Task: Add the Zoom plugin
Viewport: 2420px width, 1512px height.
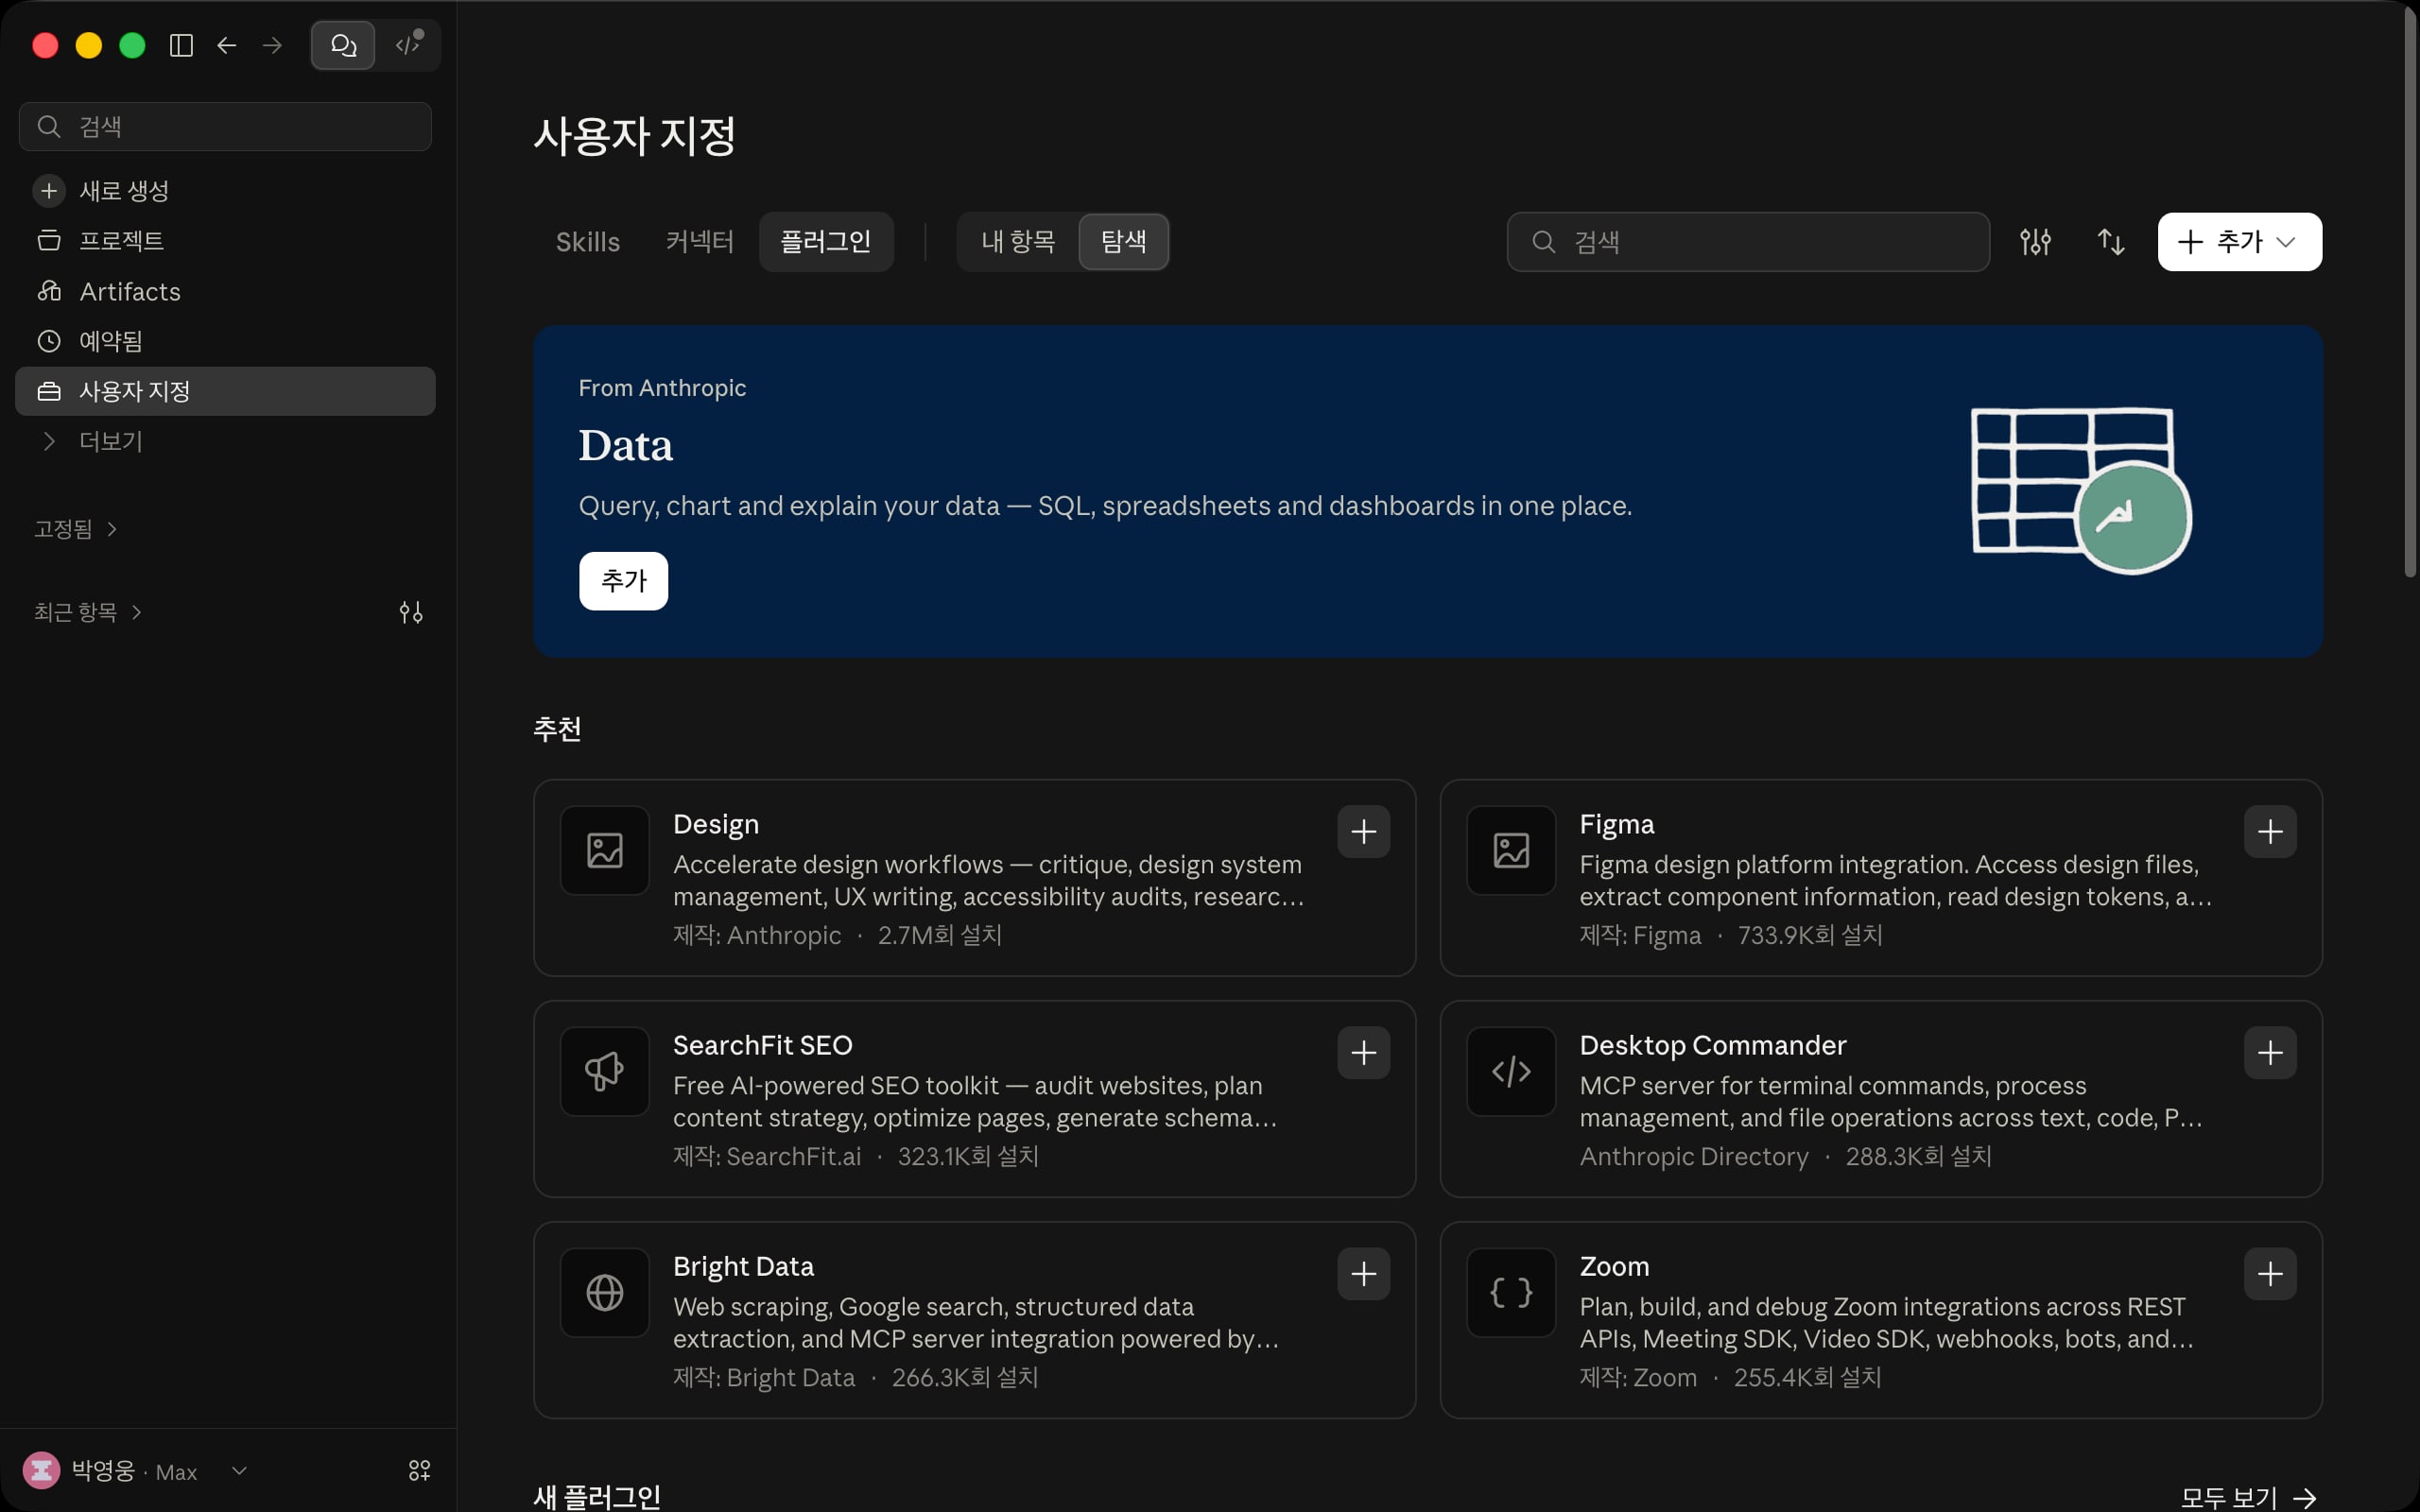Action: point(2270,1274)
